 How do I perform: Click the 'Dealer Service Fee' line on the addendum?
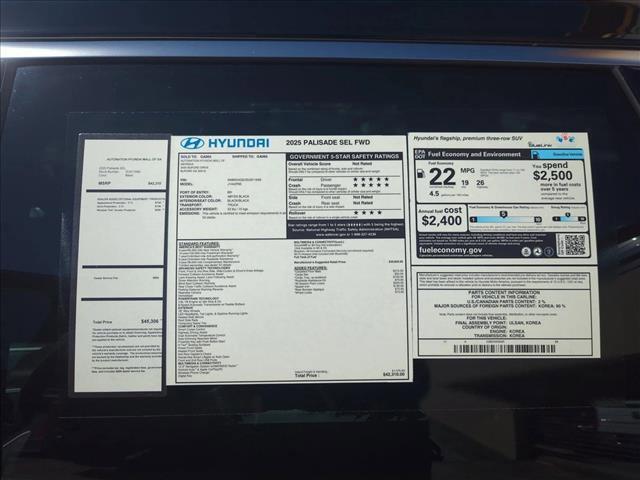126,278
